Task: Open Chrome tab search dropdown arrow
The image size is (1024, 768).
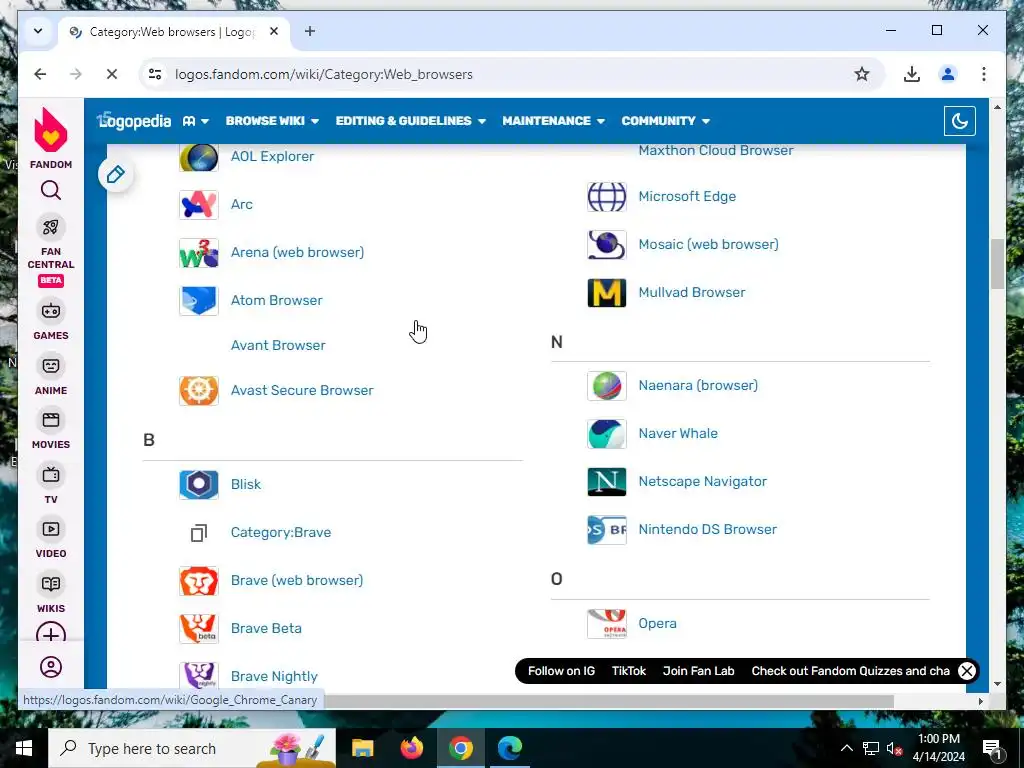Action: (38, 31)
